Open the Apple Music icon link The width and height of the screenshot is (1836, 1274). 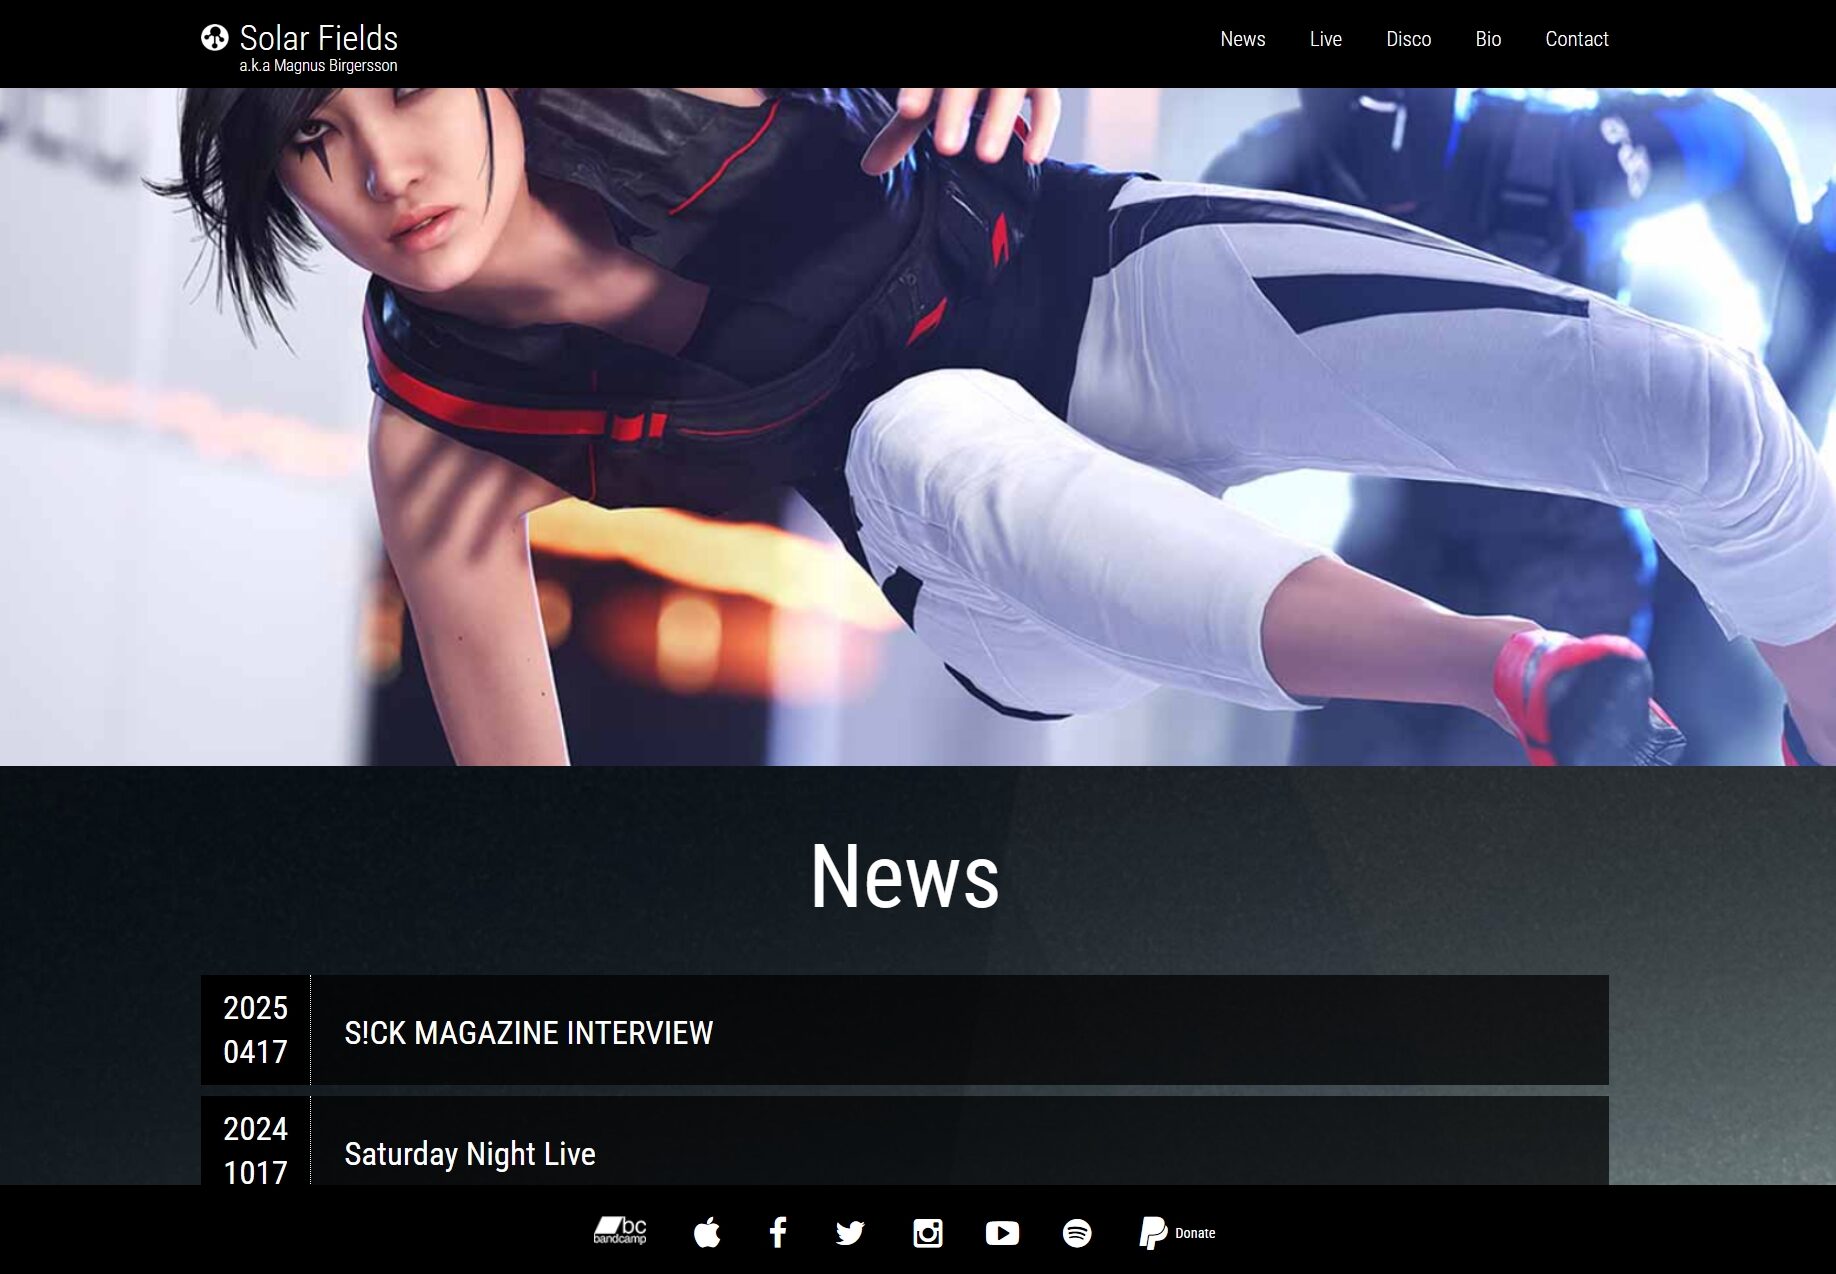[707, 1232]
